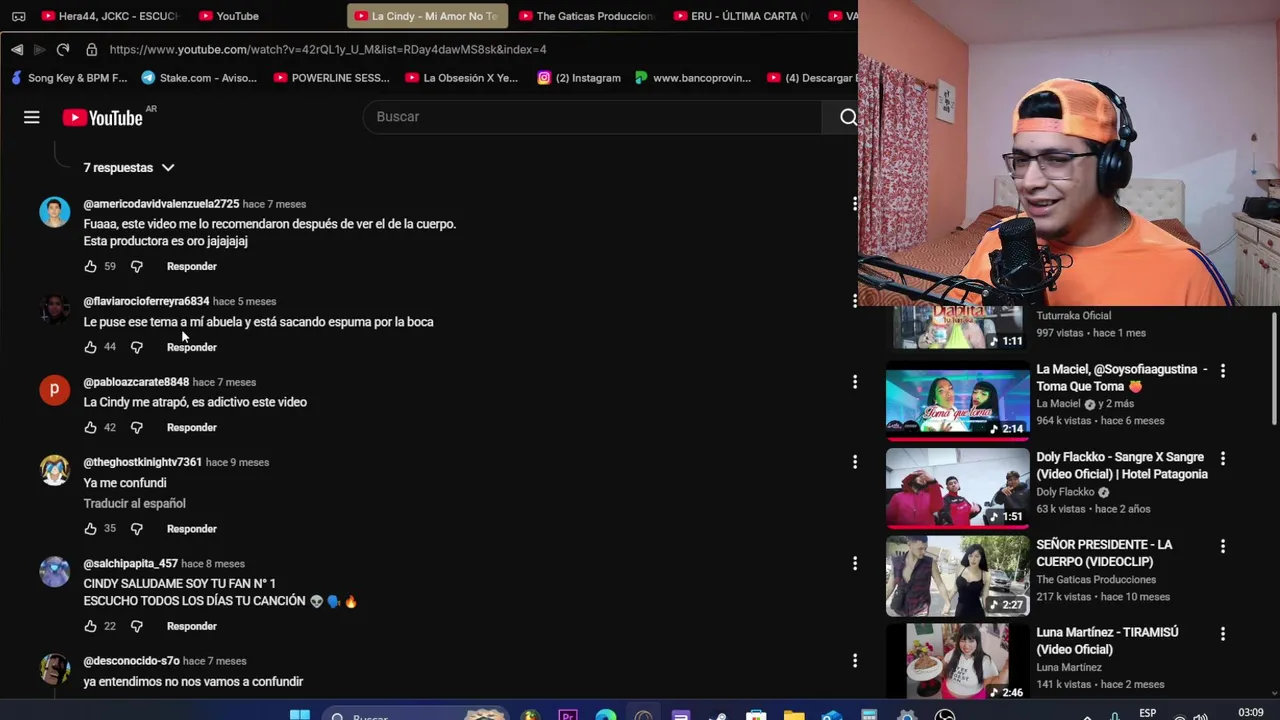Click Responder under 'La Cindy me atrapó' comment

(192, 427)
